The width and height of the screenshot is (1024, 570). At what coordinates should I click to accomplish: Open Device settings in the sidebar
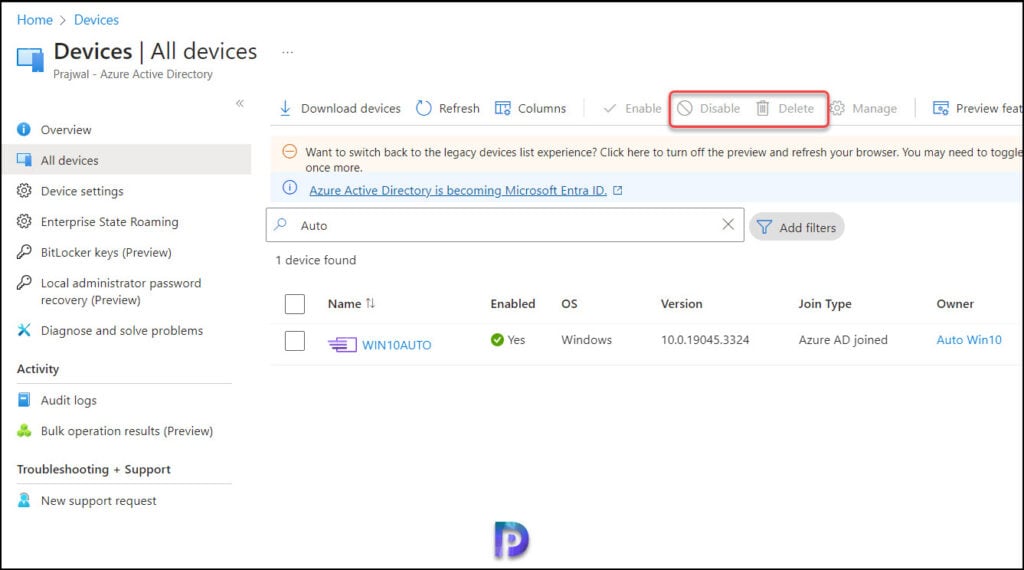click(x=82, y=191)
